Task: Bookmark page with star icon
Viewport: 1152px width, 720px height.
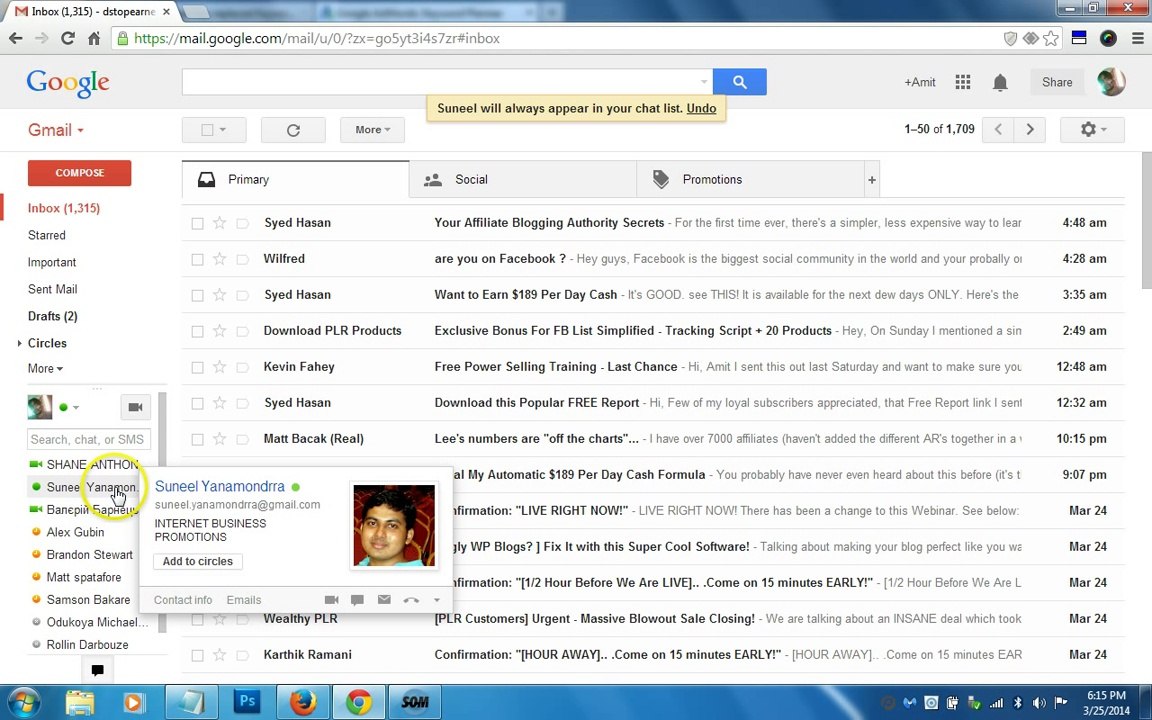Action: 1051,38
